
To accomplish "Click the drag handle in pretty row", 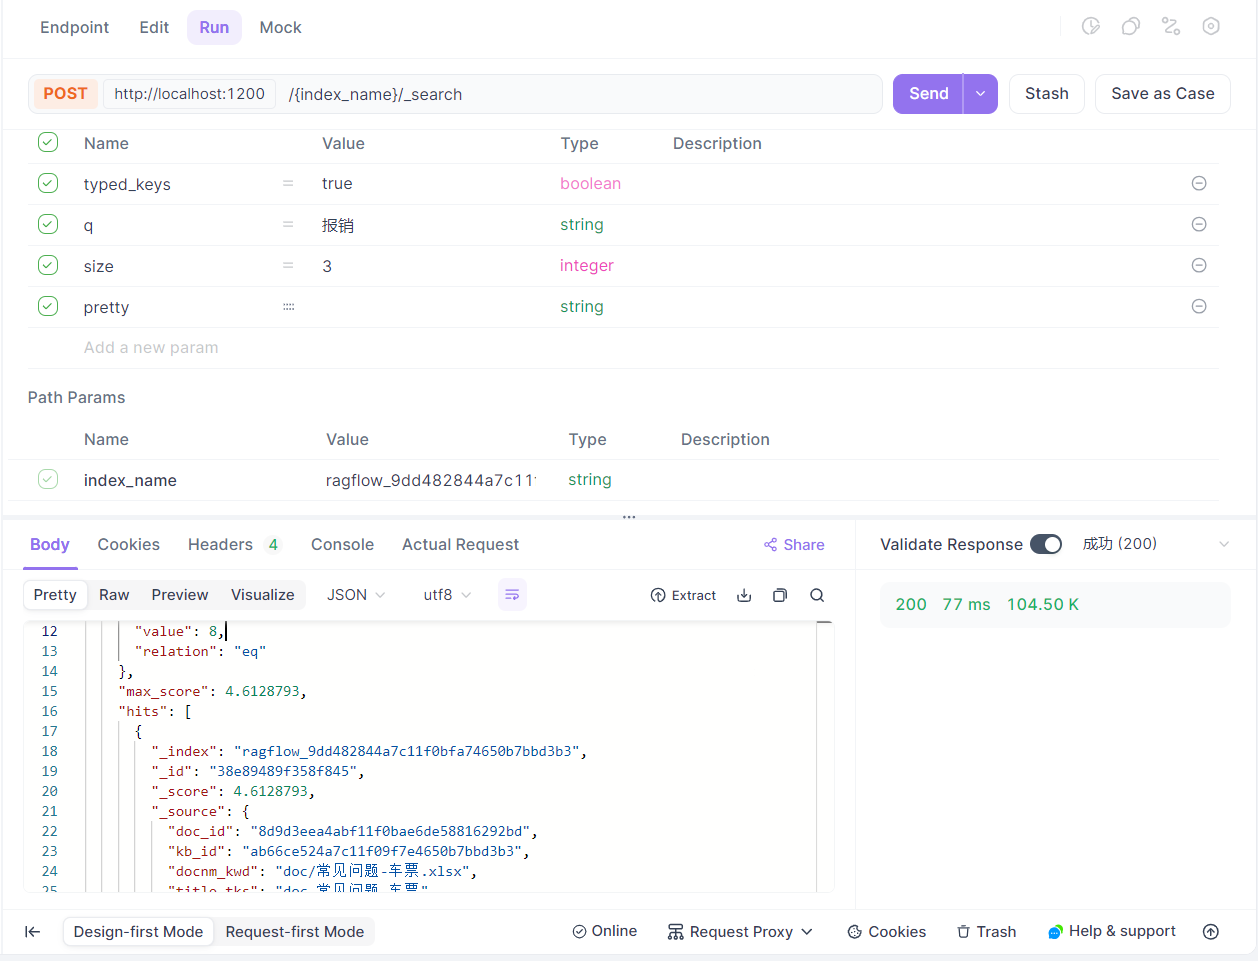I will tap(288, 307).
